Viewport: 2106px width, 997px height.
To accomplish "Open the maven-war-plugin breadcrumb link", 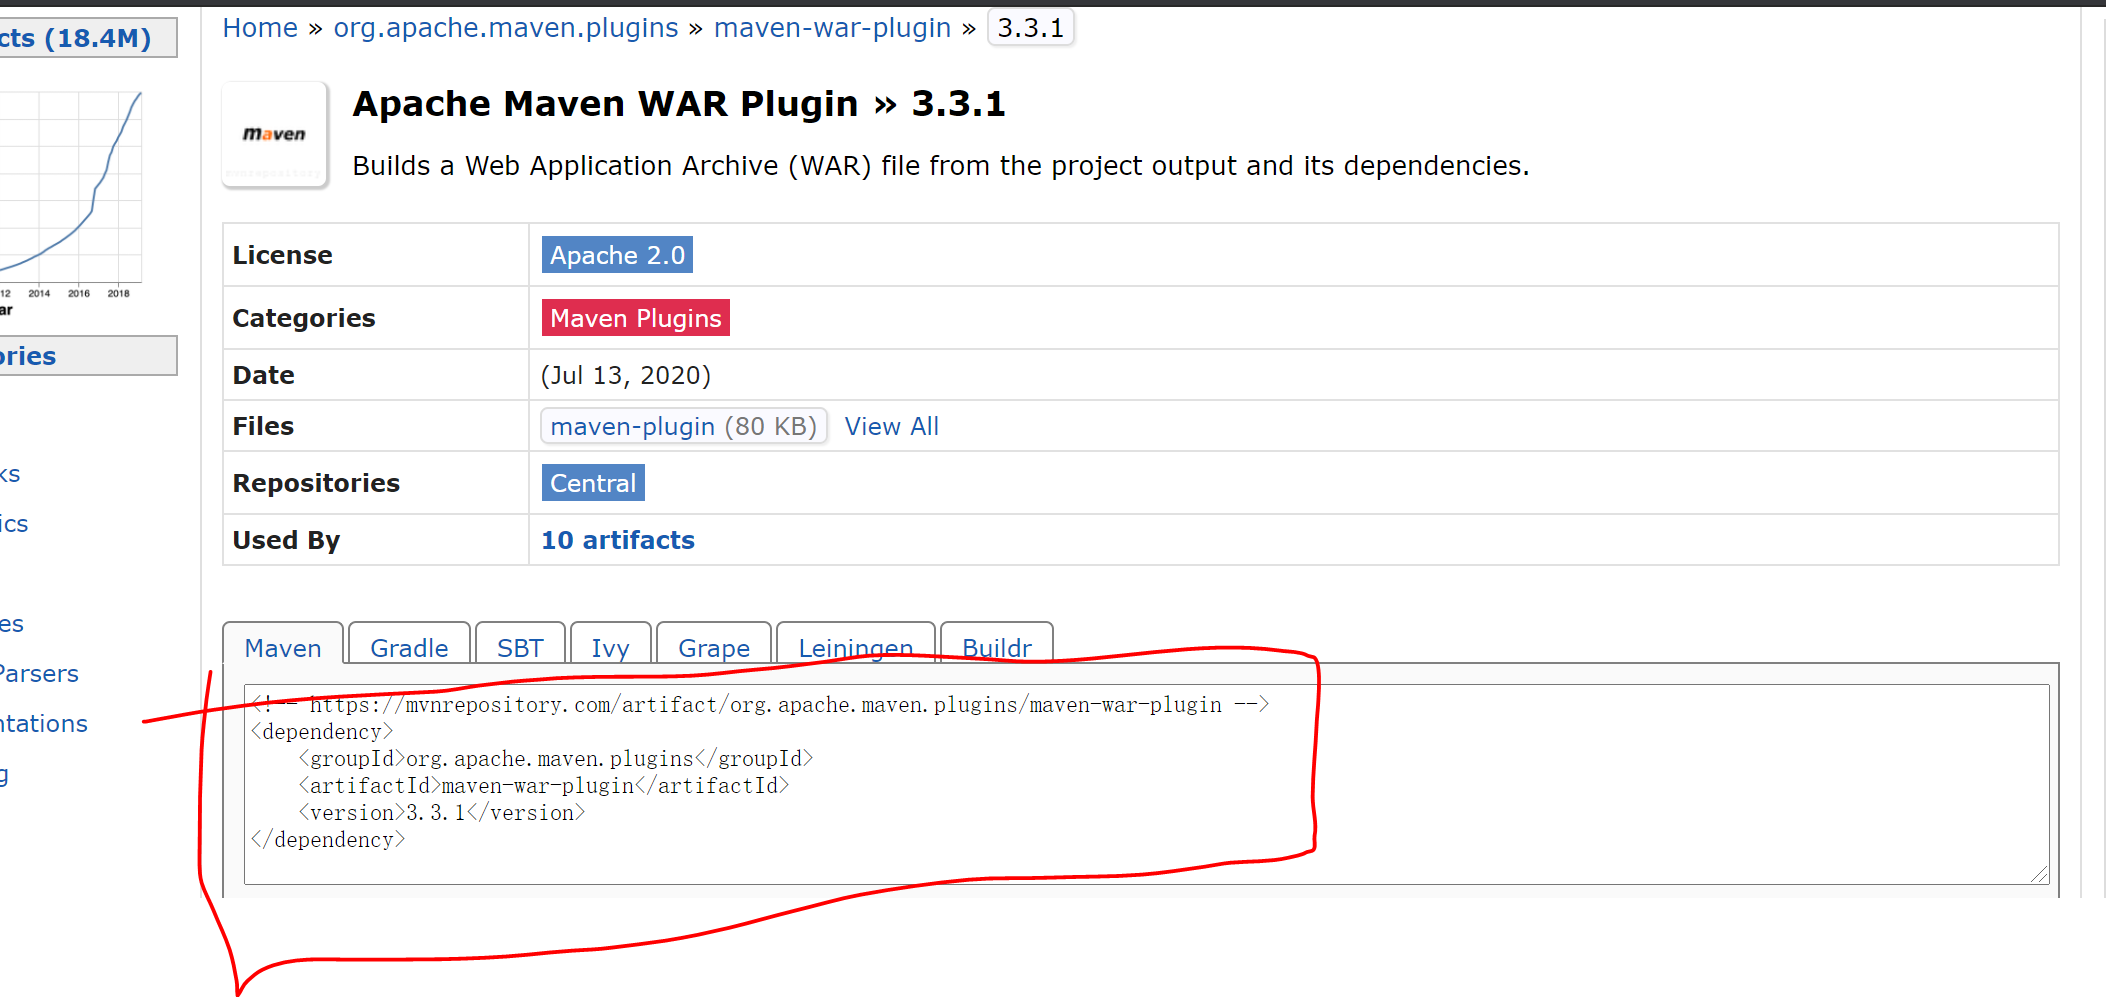I will tap(832, 28).
